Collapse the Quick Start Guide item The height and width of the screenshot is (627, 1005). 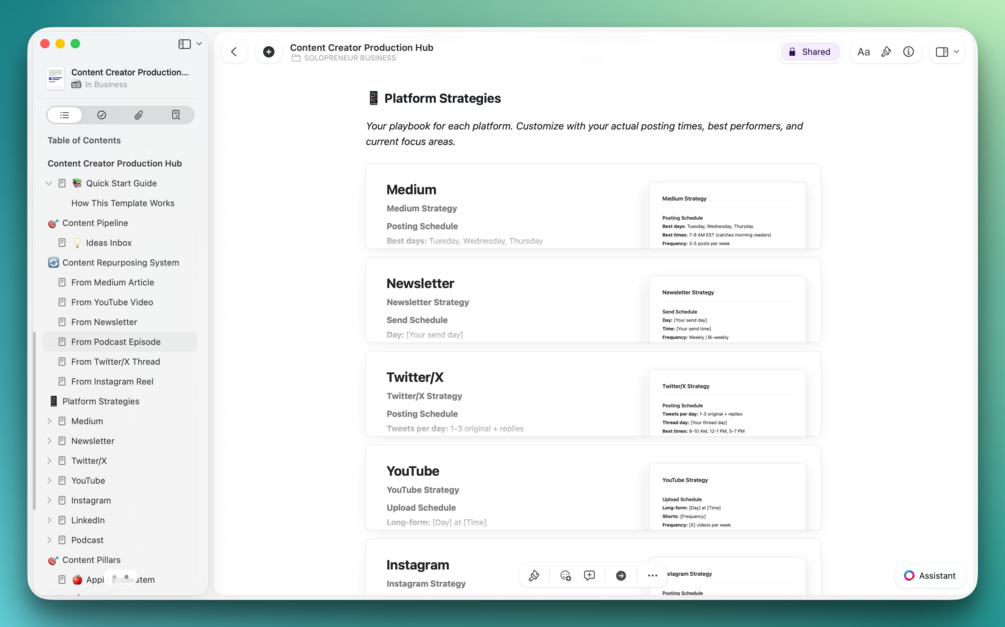pos(49,183)
